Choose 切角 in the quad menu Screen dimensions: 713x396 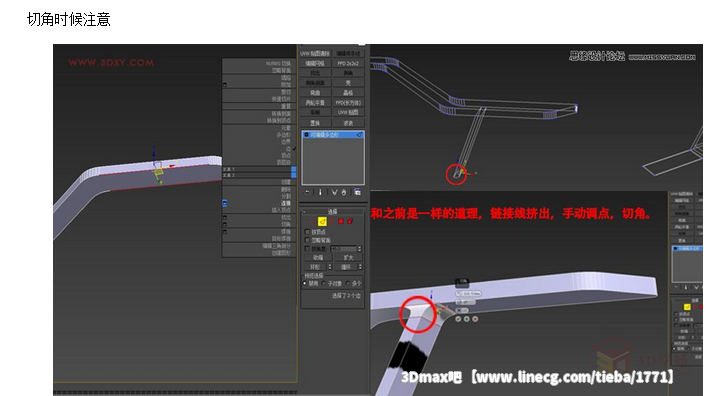click(x=286, y=224)
